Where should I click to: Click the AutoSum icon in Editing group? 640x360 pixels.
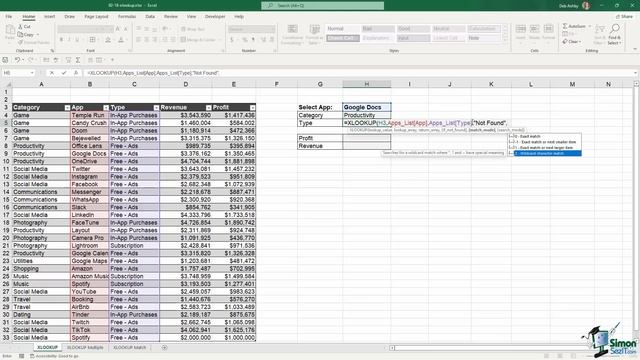565,26
